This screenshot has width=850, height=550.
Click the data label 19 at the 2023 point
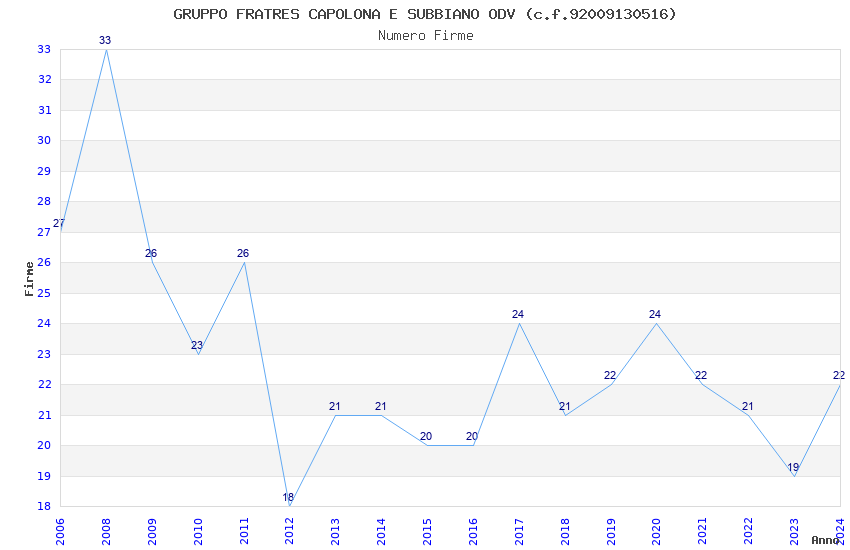tap(793, 467)
